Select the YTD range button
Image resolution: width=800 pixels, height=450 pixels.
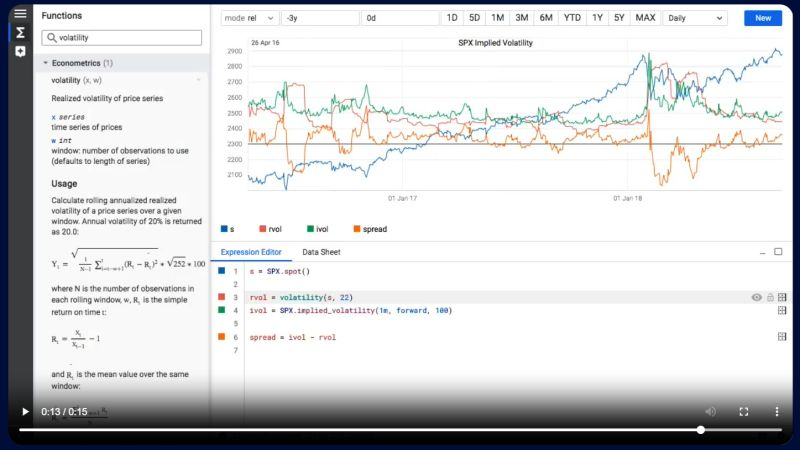[x=572, y=18]
